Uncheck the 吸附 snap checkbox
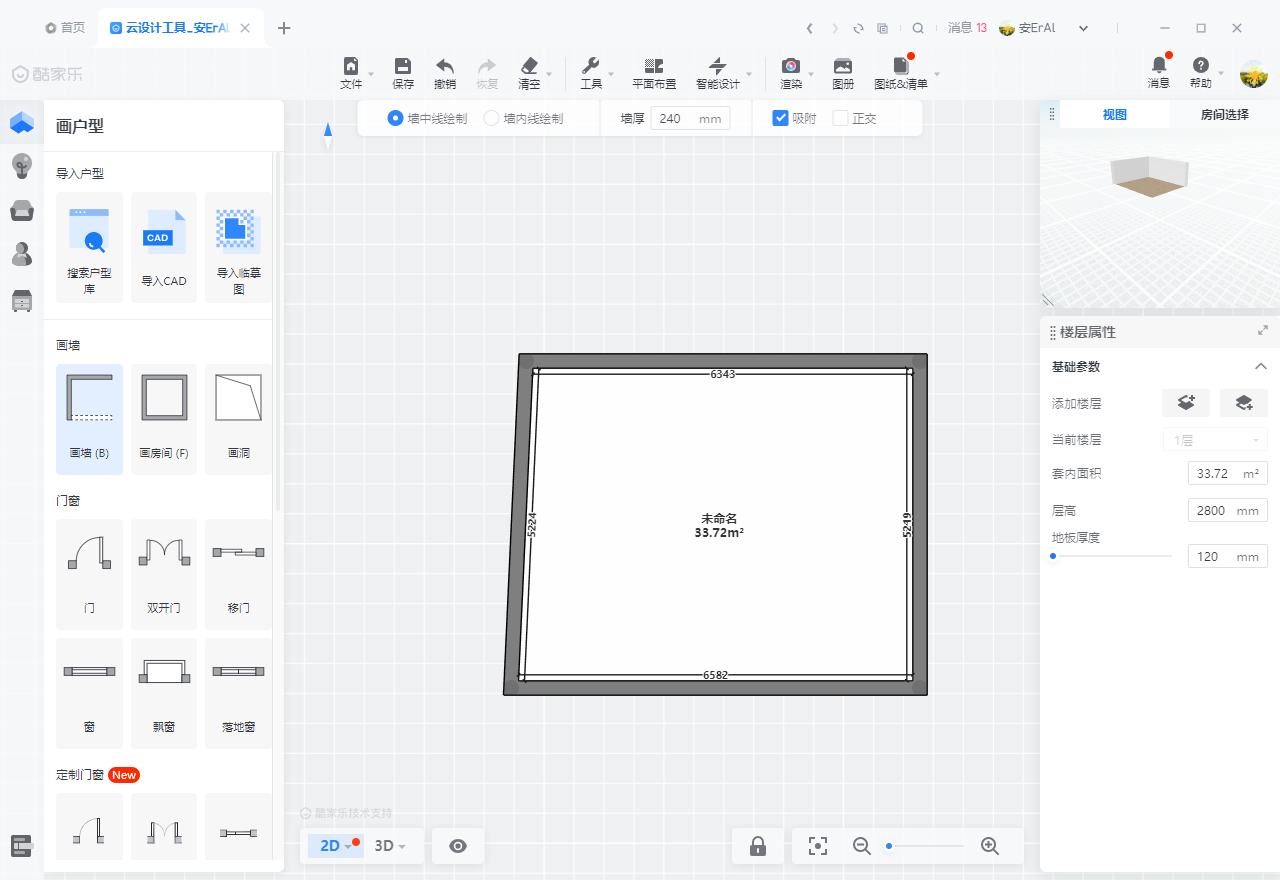Image resolution: width=1280 pixels, height=880 pixels. pos(781,118)
